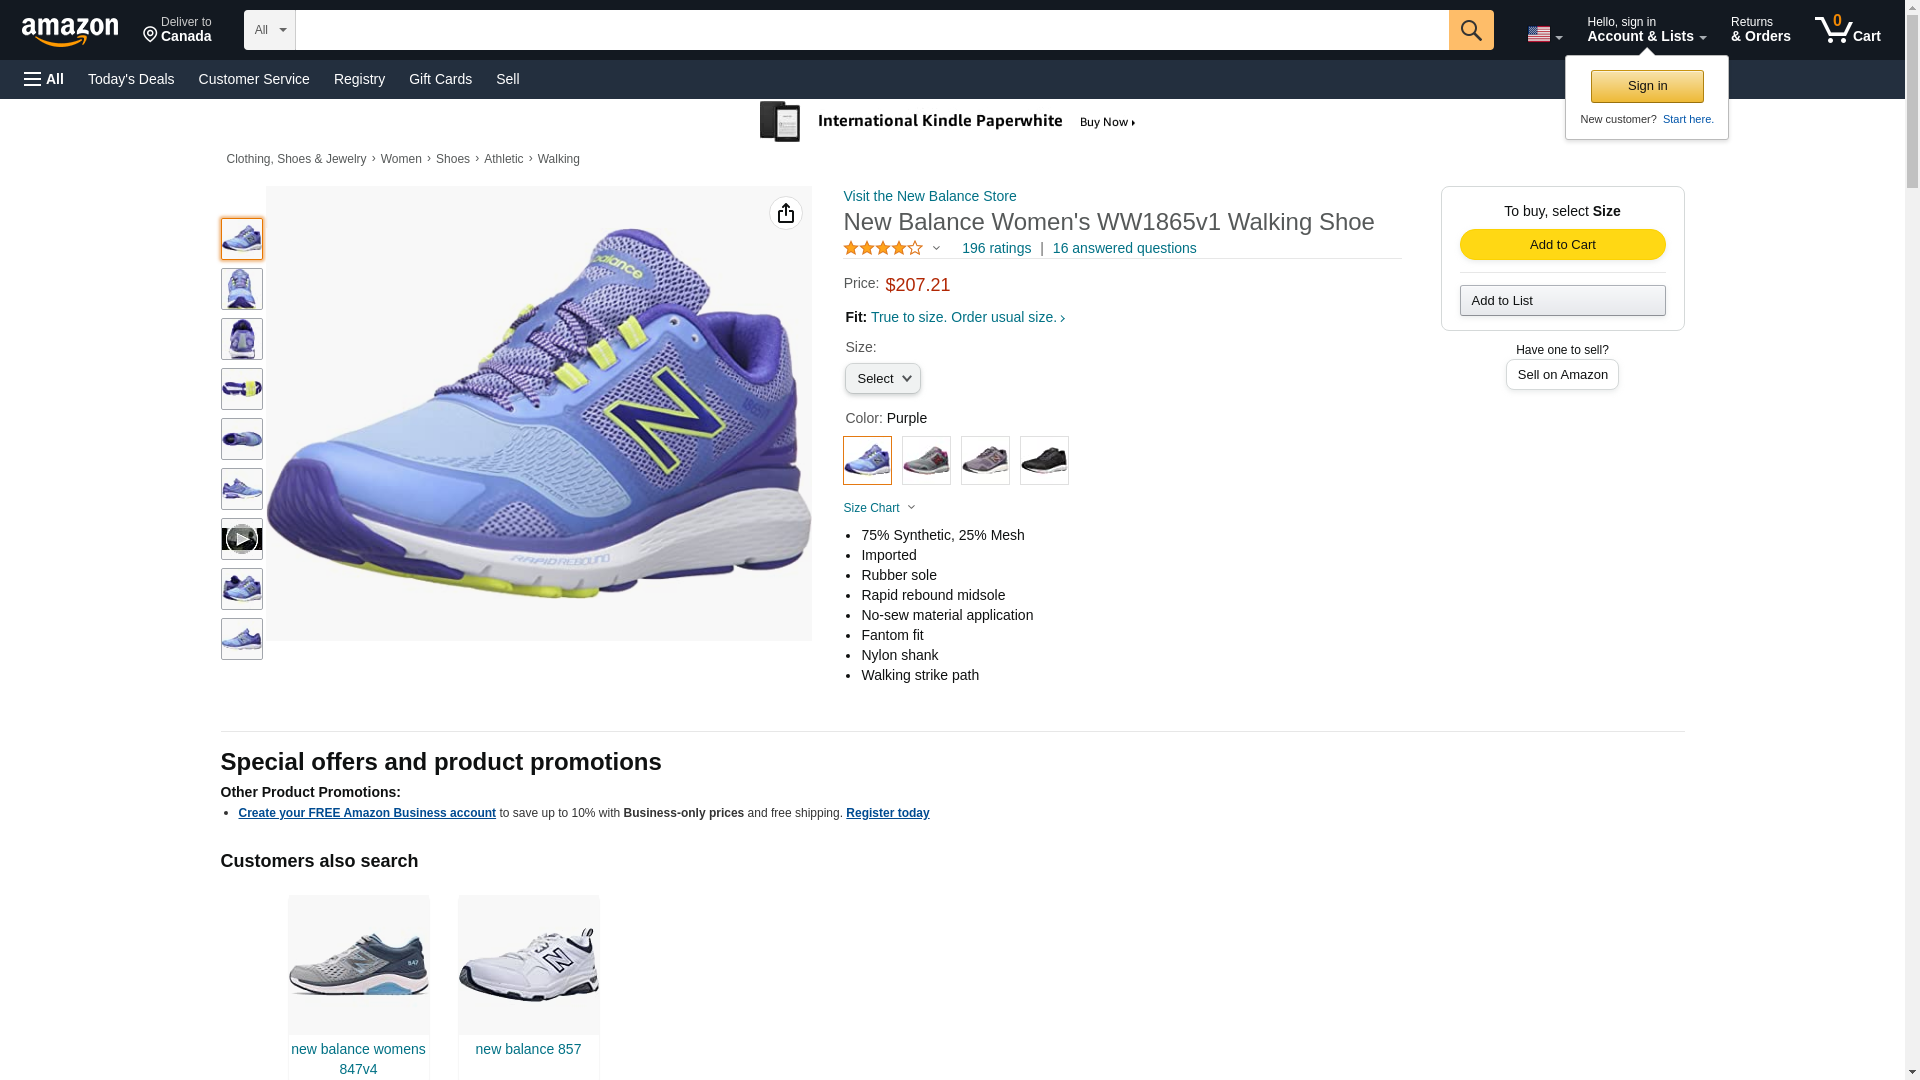
Task: Visit the New Balance Store link
Action: [x=929, y=196]
